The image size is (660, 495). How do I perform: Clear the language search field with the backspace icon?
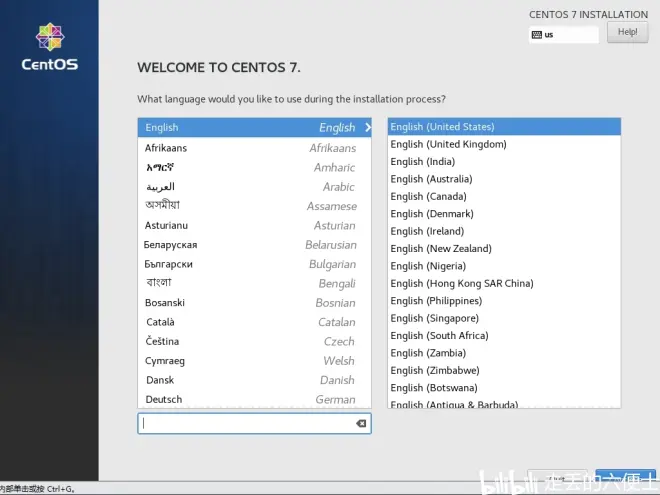361,423
